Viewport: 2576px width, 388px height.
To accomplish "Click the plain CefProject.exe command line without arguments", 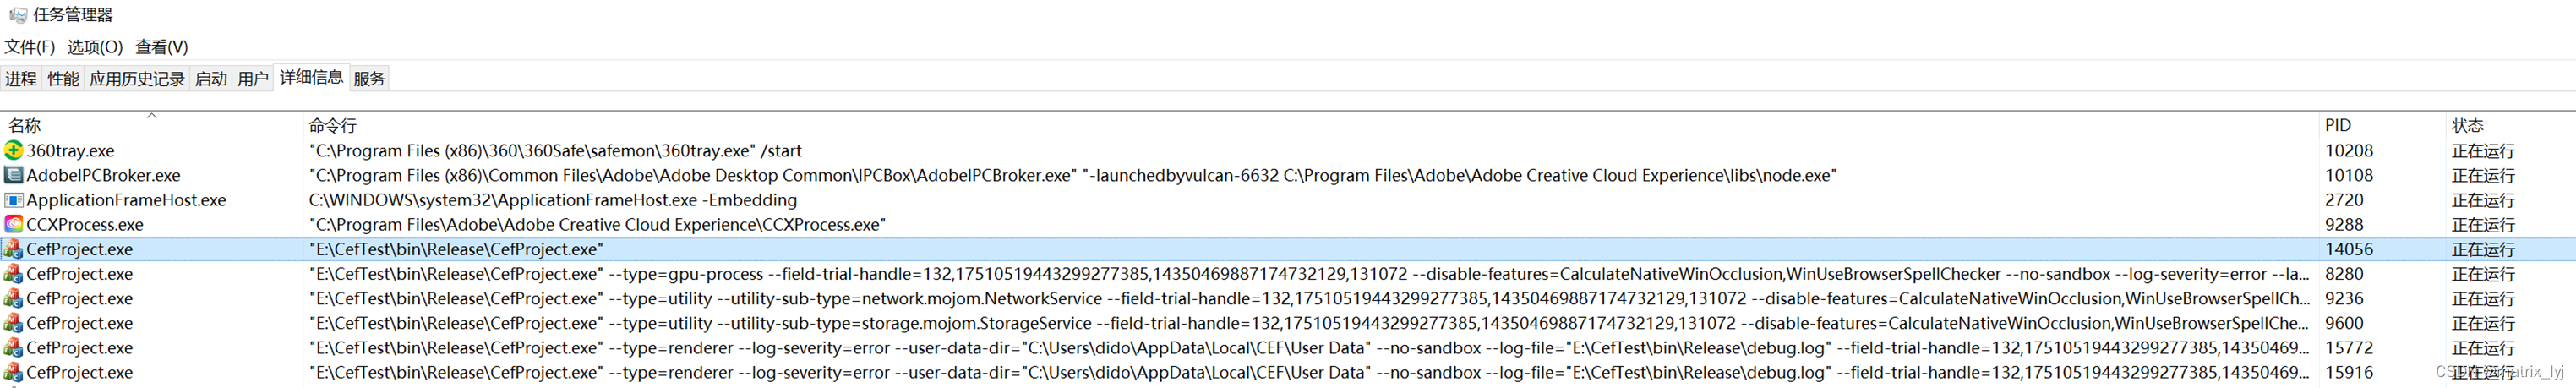I will (x=456, y=249).
